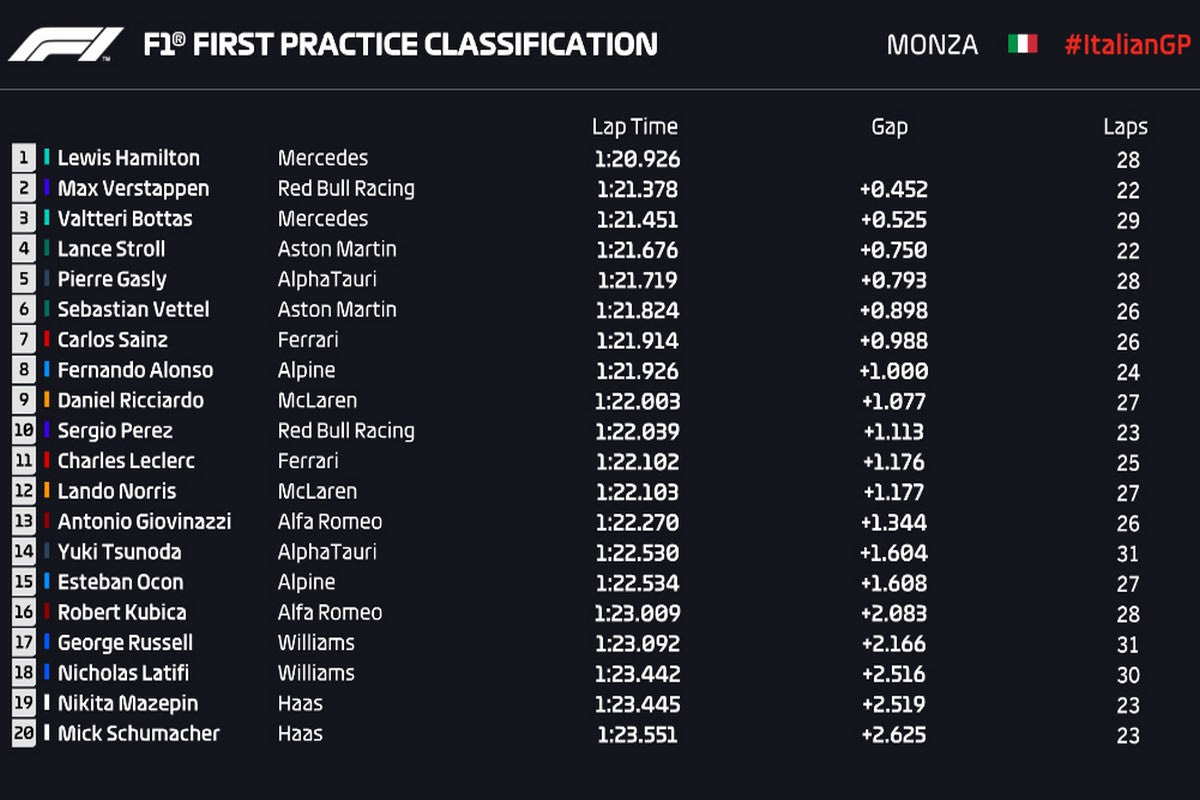Click Yuki Tsunoda's driver name
The image size is (1200, 800).
point(119,552)
